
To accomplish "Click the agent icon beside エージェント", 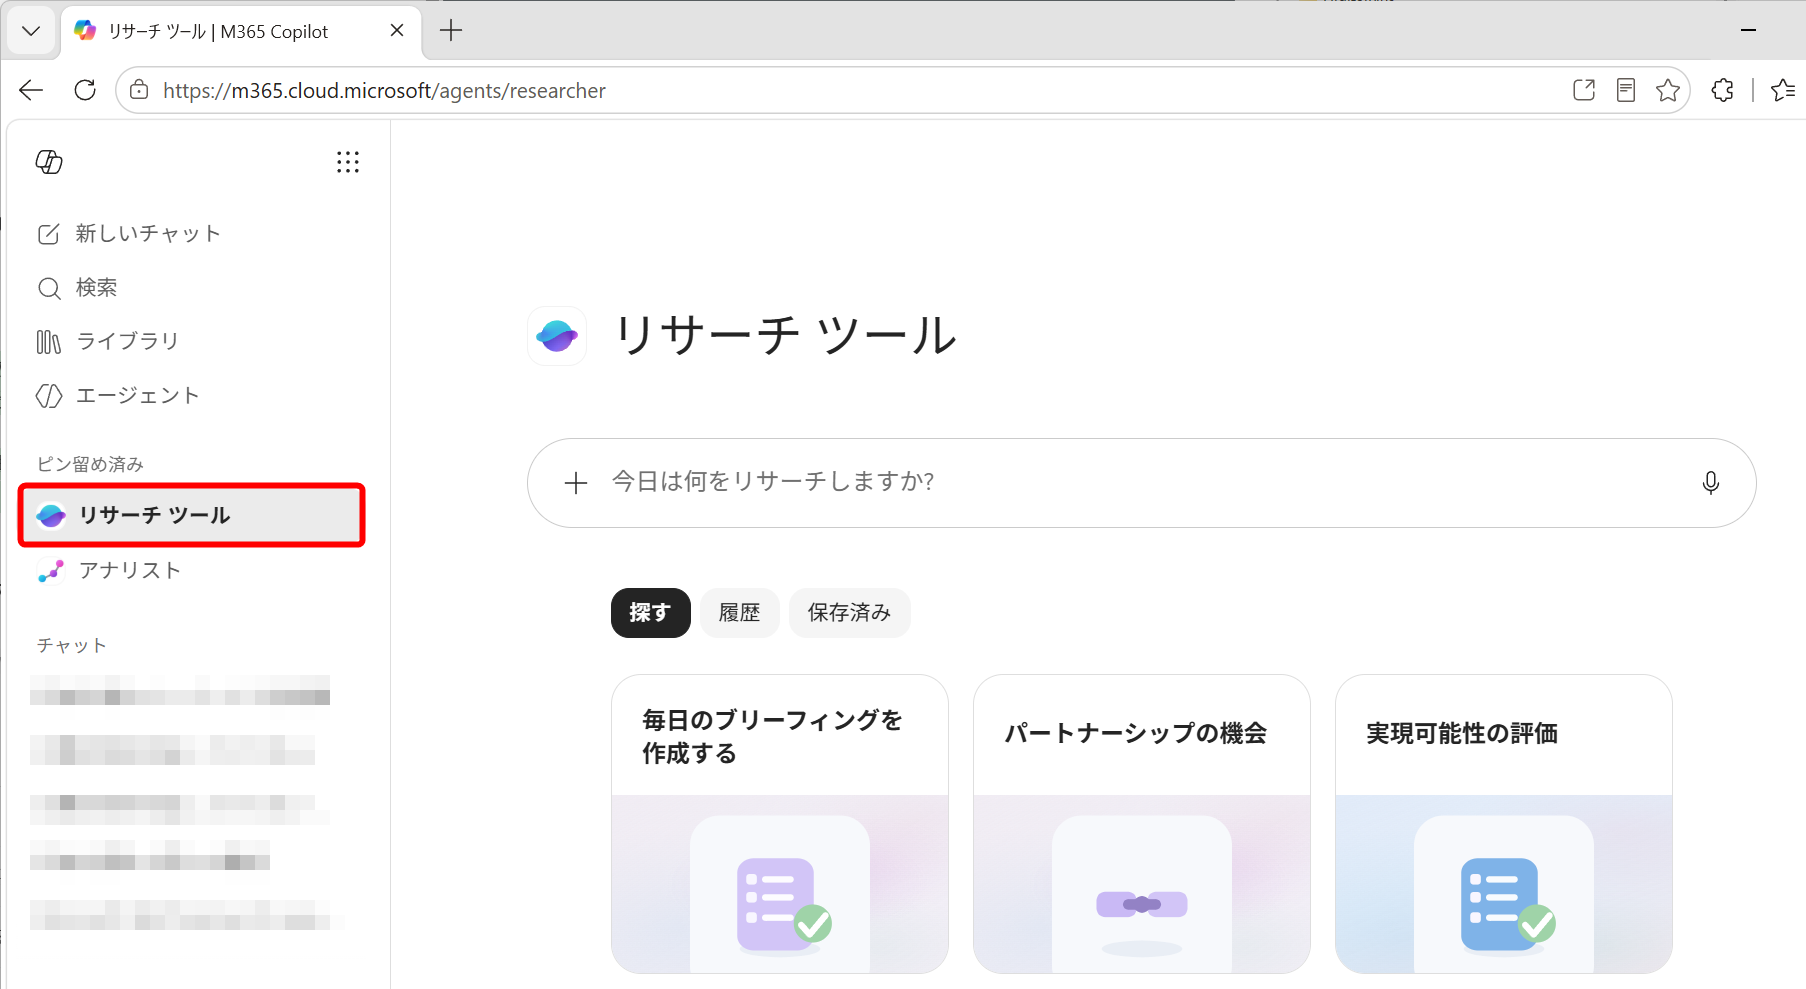I will point(49,396).
